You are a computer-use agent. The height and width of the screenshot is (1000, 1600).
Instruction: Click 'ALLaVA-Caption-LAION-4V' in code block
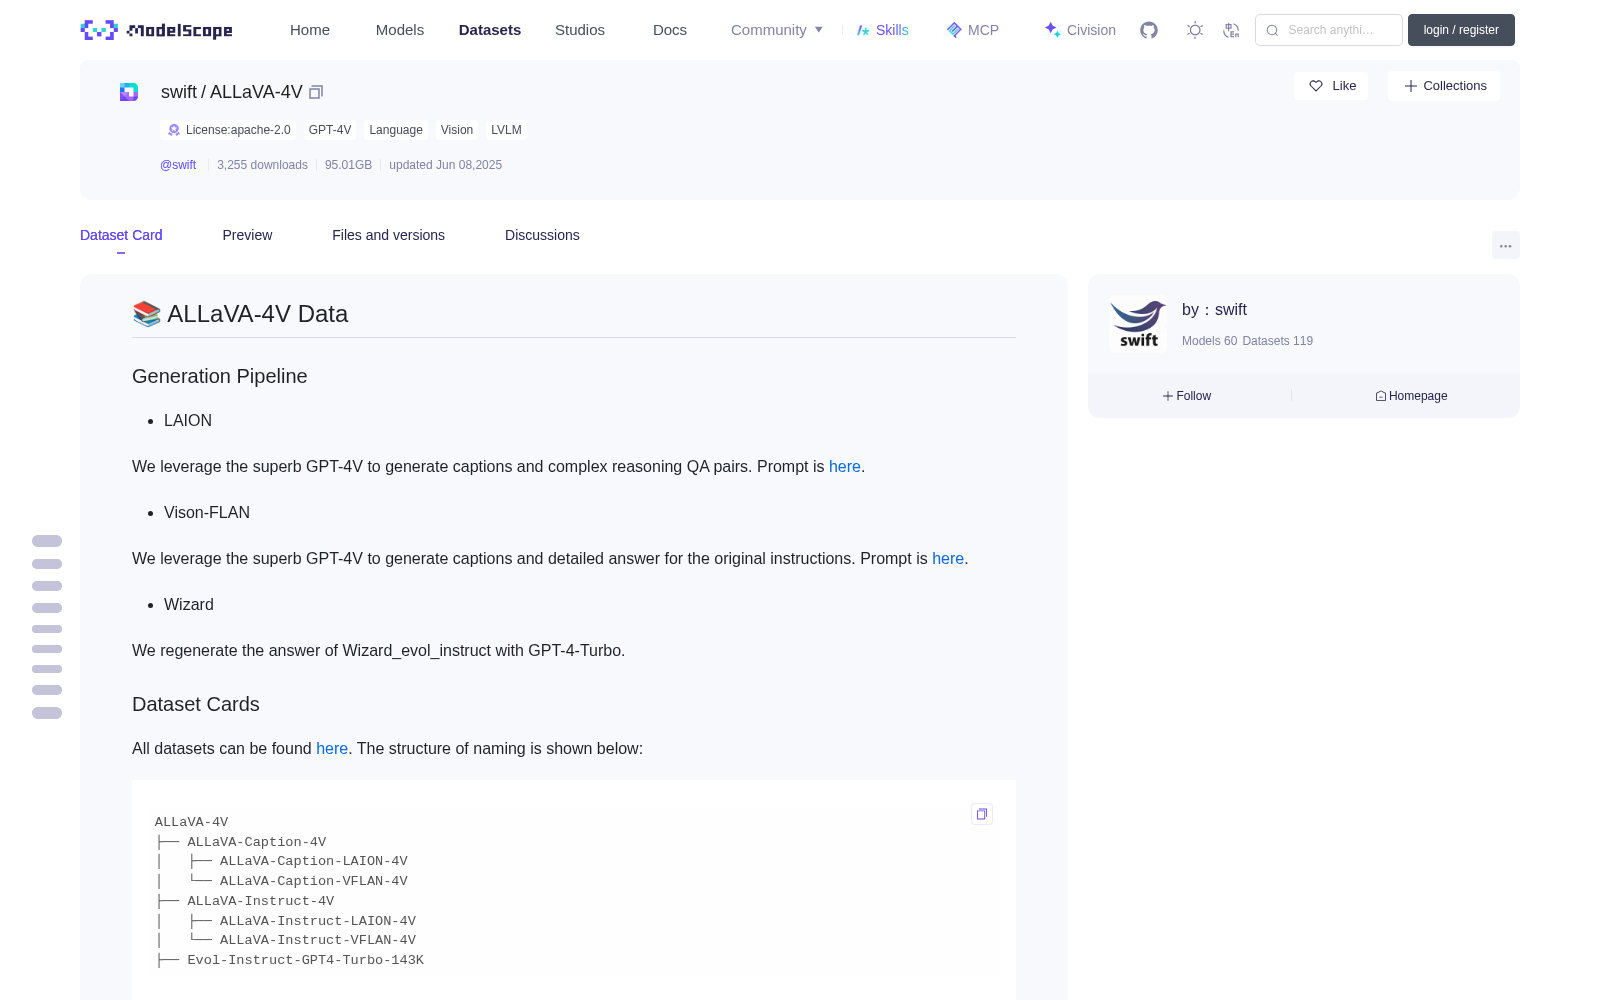coord(314,861)
